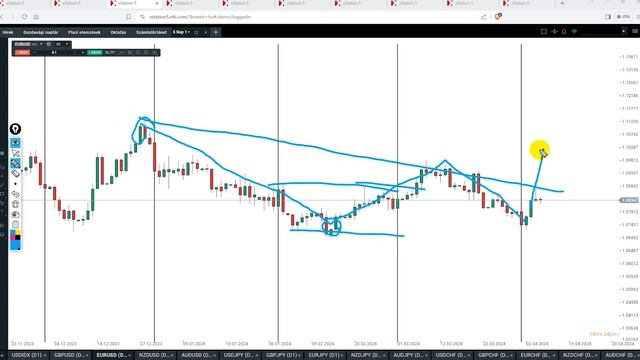Click the VPN button in the browser toolbar

(x=623, y=17)
